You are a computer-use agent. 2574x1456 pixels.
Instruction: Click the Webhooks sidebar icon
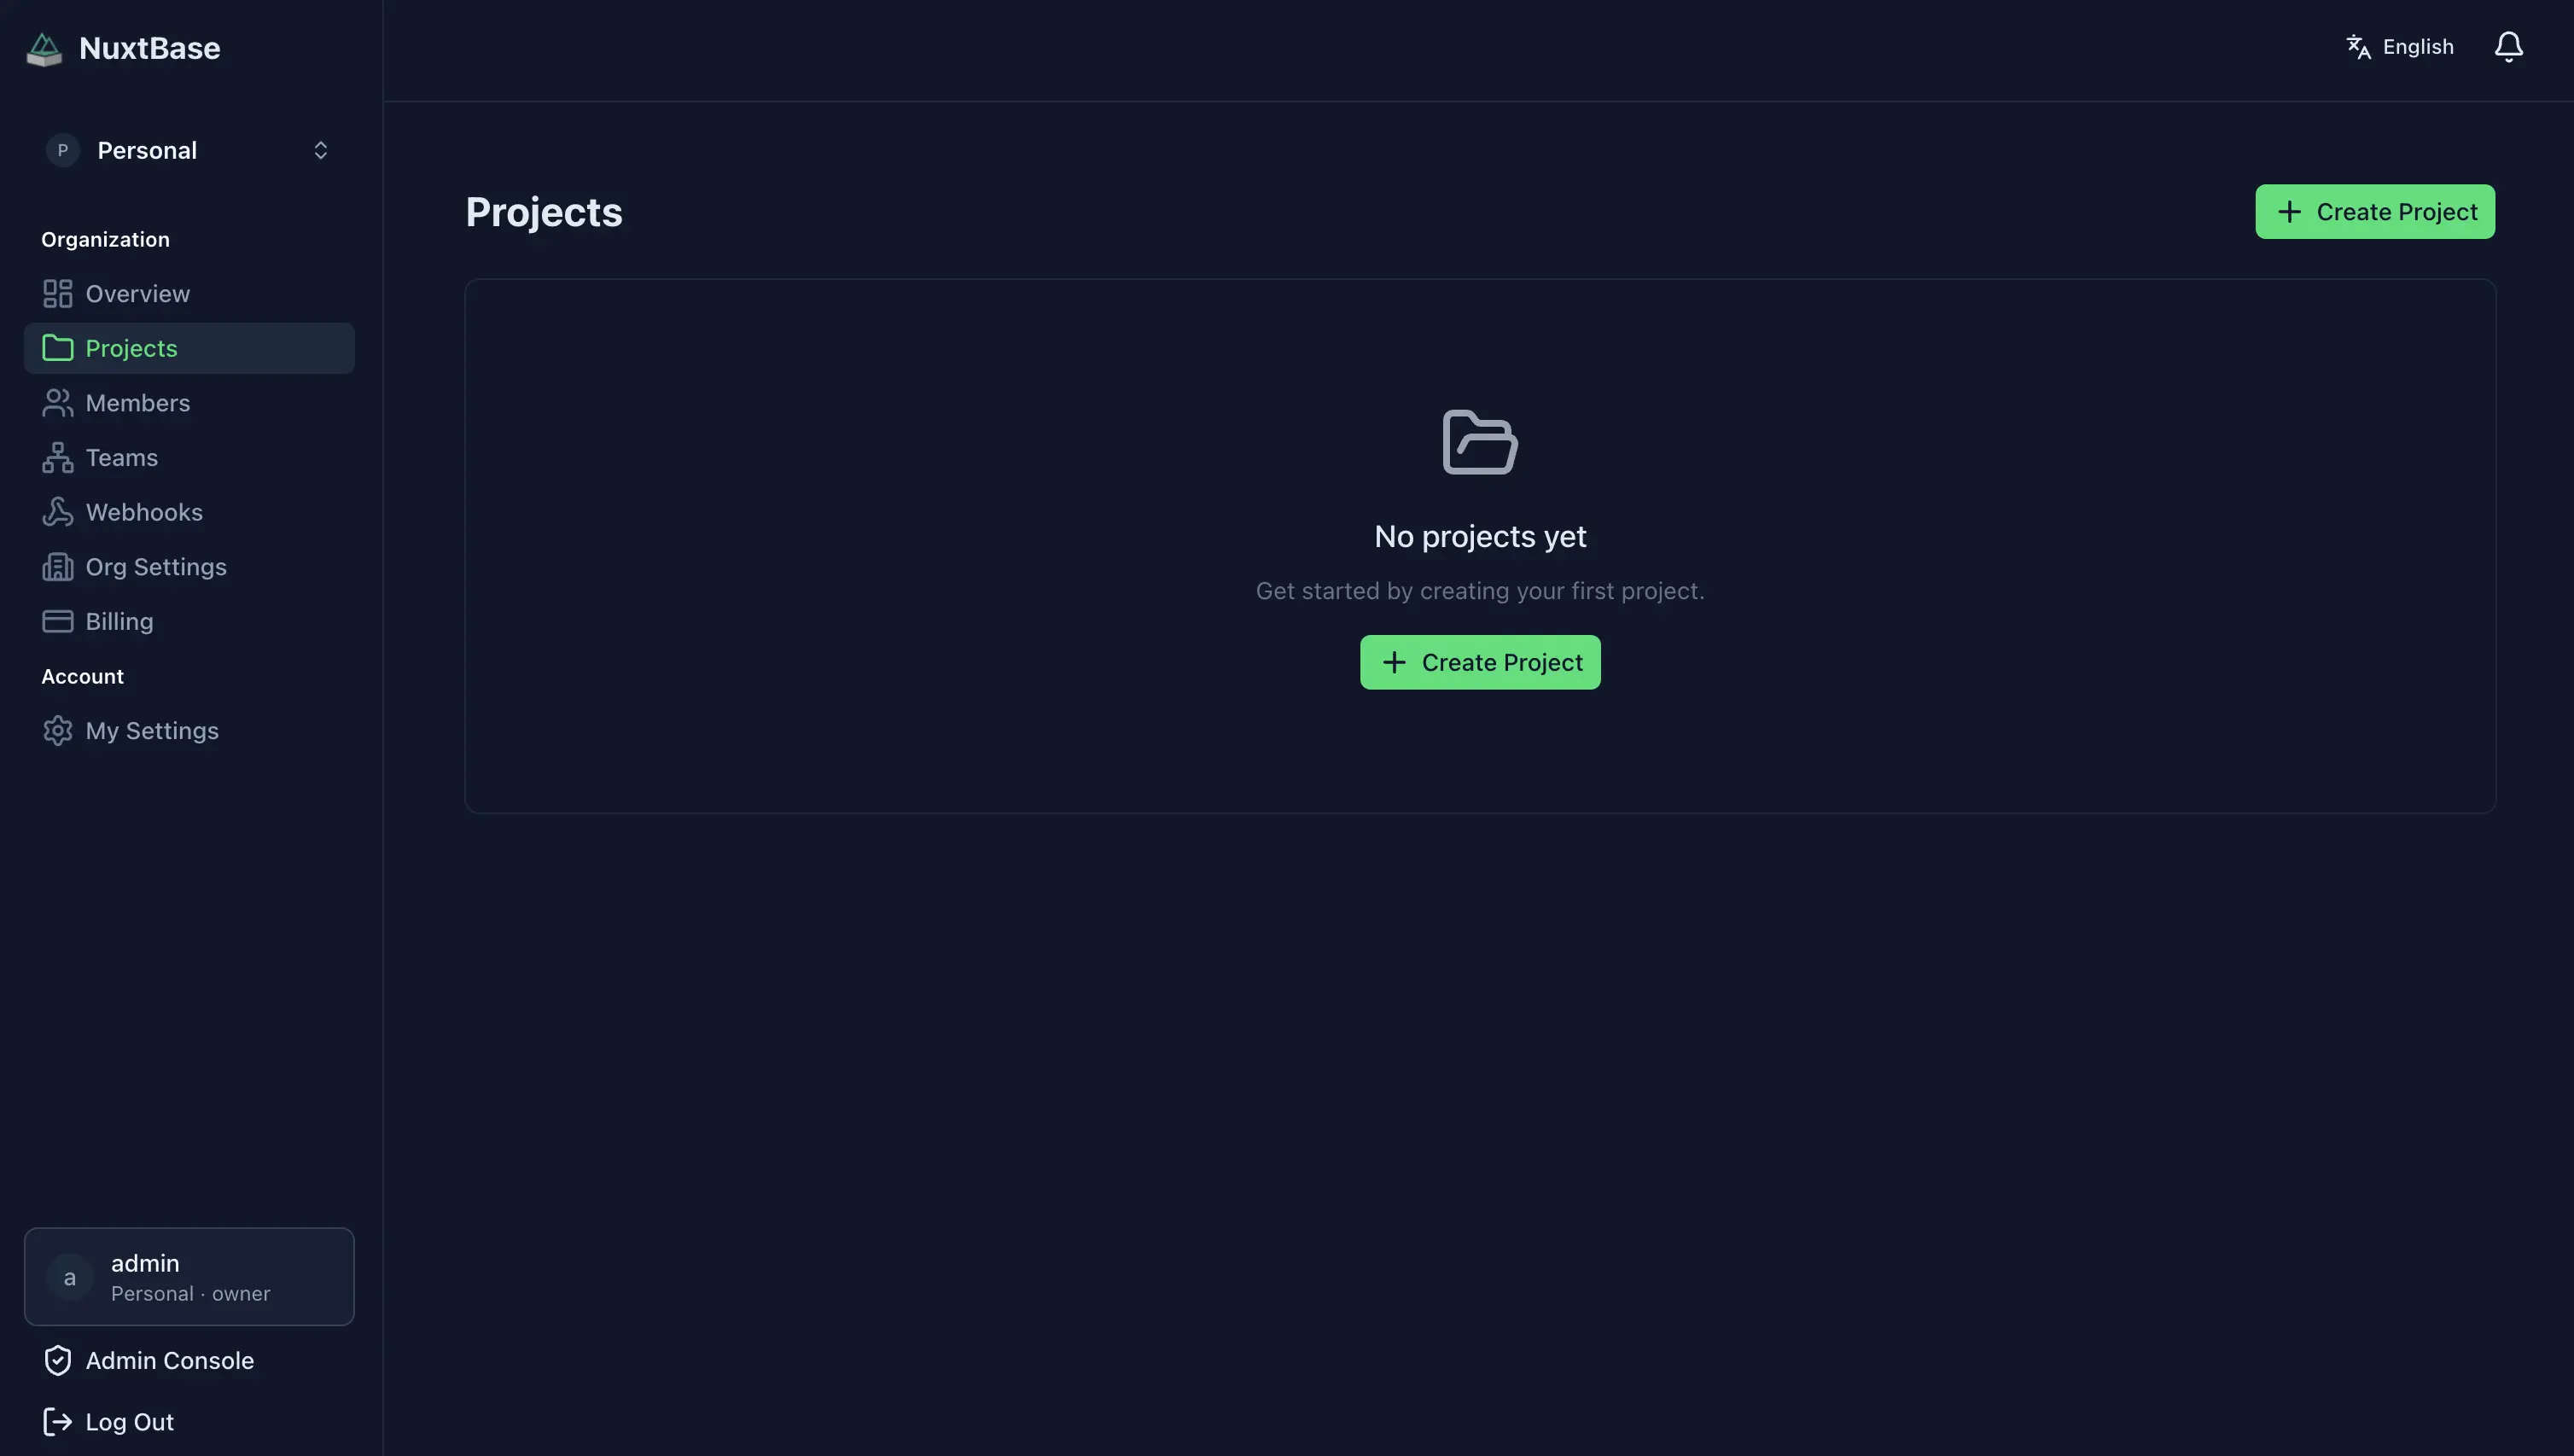pyautogui.click(x=57, y=512)
